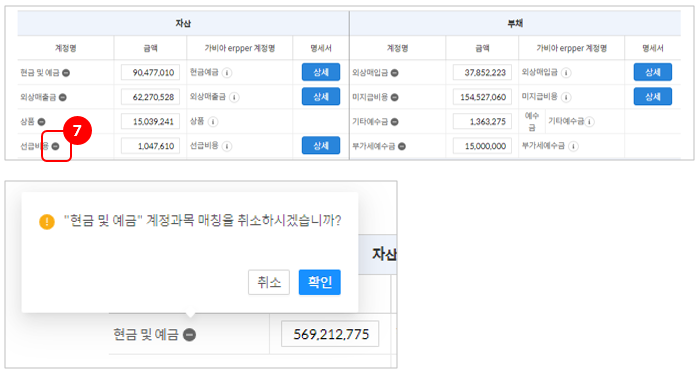Edit amount field 62,270,528
Viewport: 700px width, 374px height.
[150, 97]
